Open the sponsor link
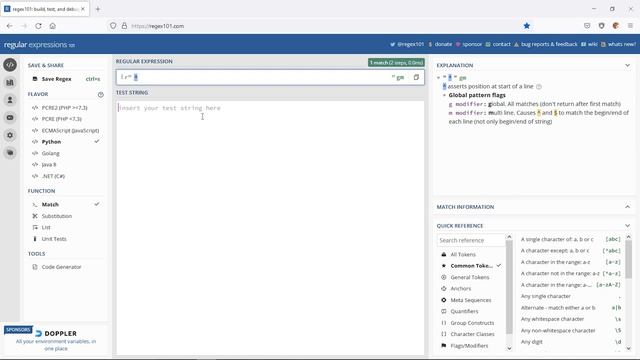The height and width of the screenshot is (360, 640). point(469,44)
